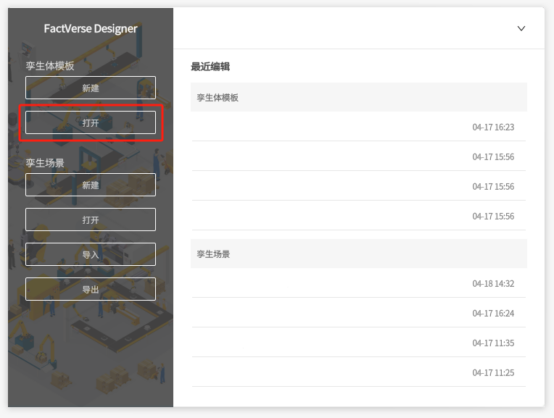Open recent scene edited 04-17 16:24
554x418 pixels.
tap(359, 313)
